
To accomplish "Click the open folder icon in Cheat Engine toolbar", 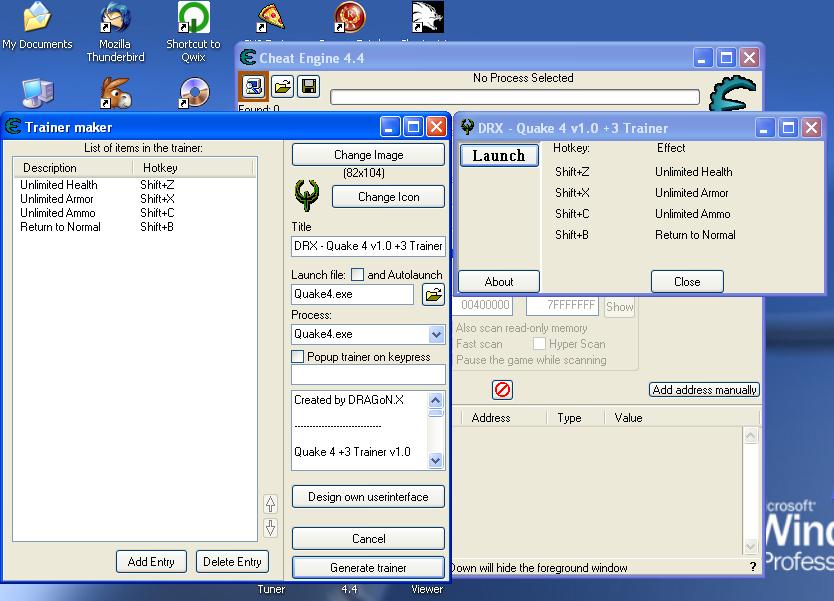I will 282,86.
